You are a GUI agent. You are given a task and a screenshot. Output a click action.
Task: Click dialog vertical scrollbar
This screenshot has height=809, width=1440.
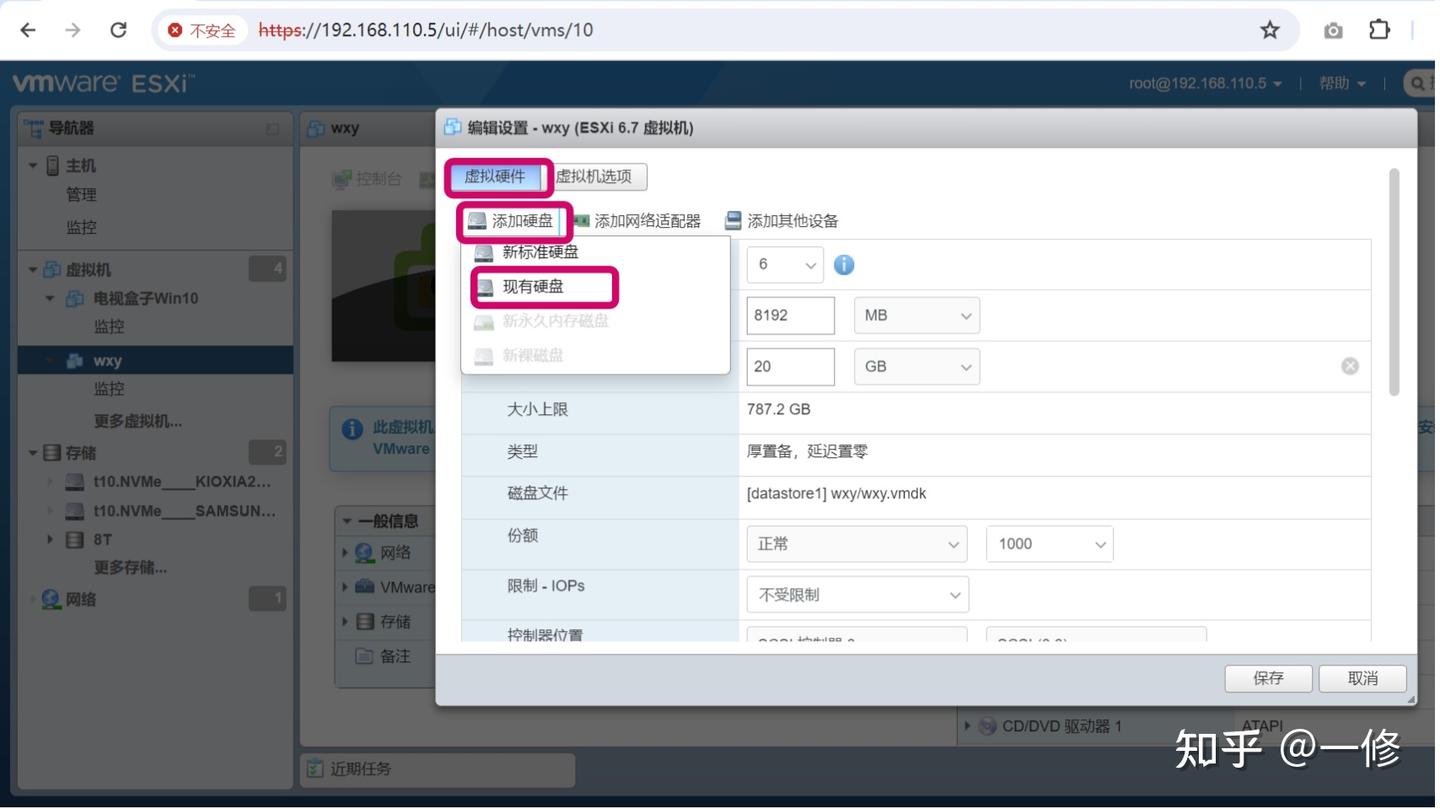pyautogui.click(x=1394, y=282)
